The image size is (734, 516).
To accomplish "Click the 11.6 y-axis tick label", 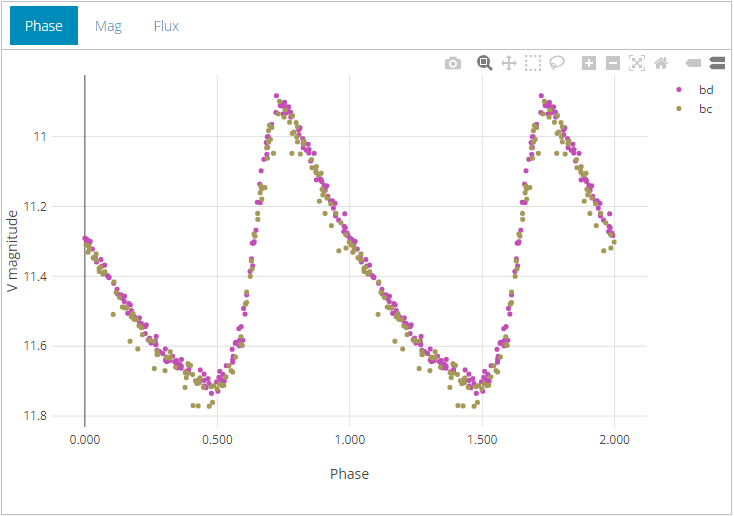I will click(36, 346).
